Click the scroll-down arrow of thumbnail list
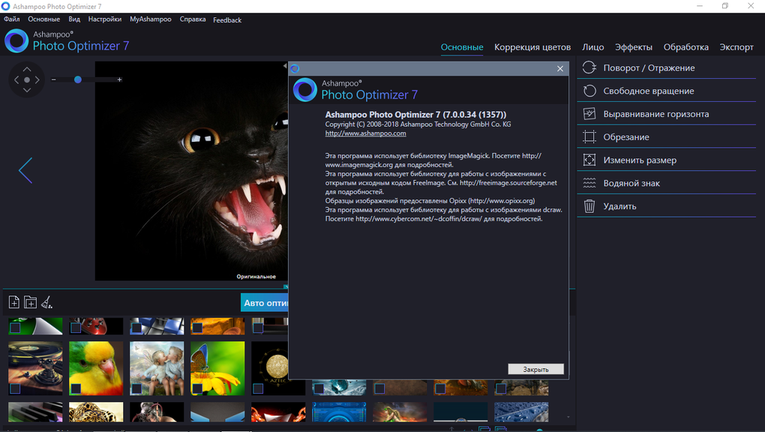 568,417
